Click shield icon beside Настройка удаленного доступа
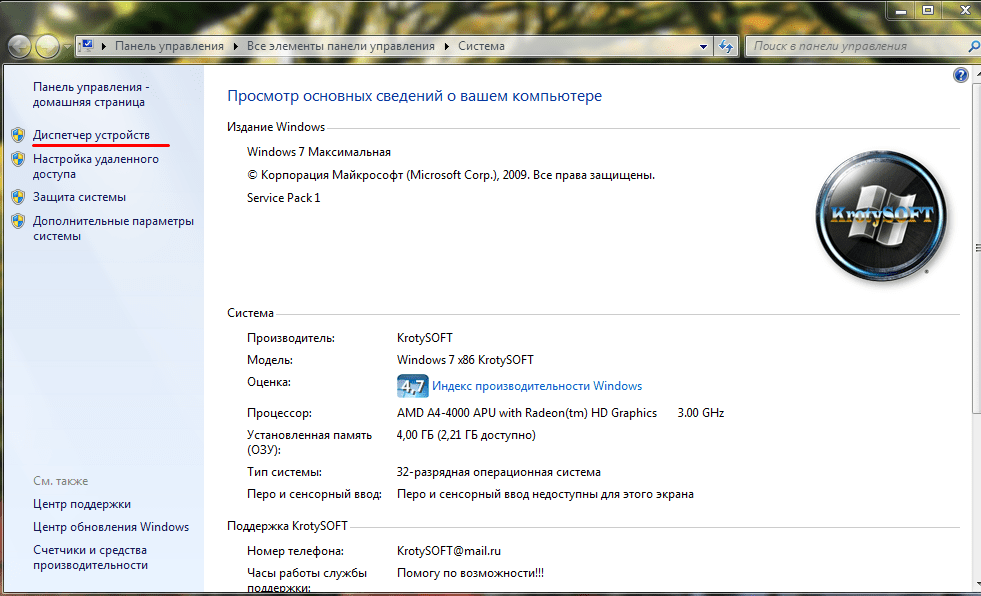Screen dimensions: 981x596 tap(18, 159)
